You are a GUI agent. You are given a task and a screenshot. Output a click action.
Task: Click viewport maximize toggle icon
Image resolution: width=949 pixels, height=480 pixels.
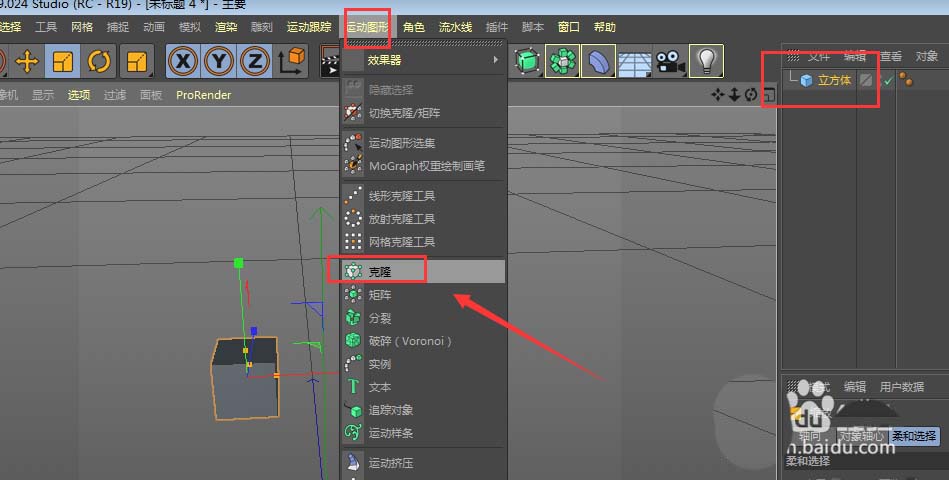767,94
